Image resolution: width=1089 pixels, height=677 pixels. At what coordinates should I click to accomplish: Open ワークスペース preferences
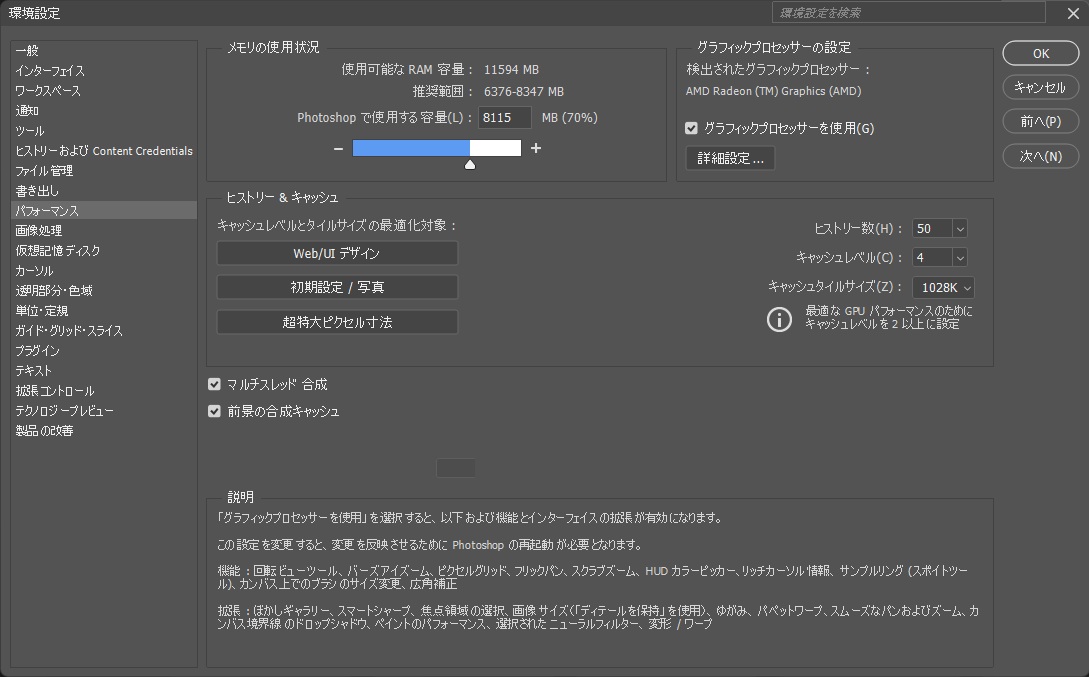[103, 91]
